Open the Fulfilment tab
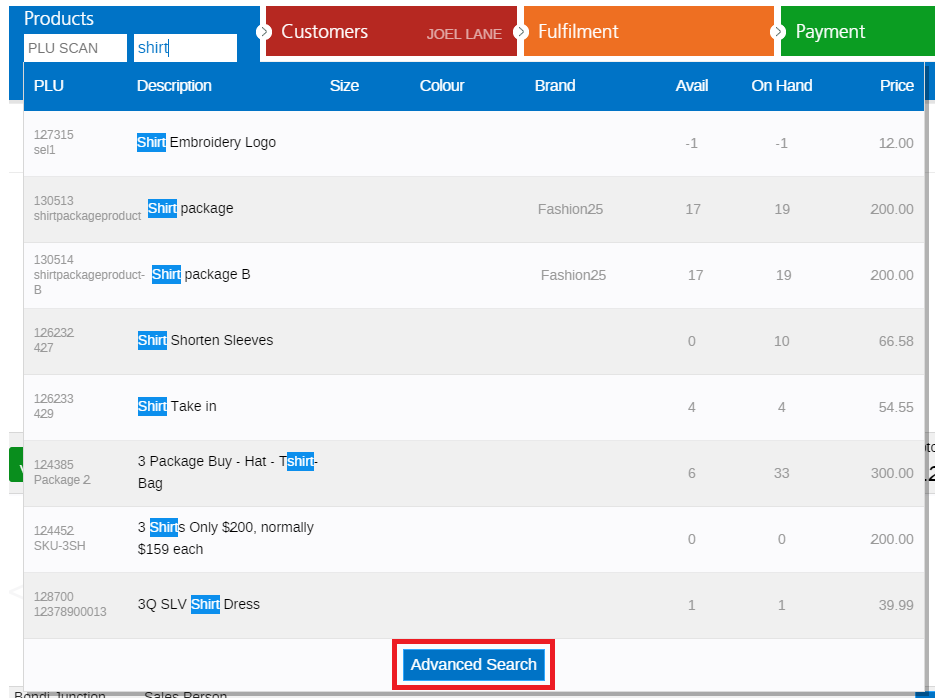 pos(649,31)
